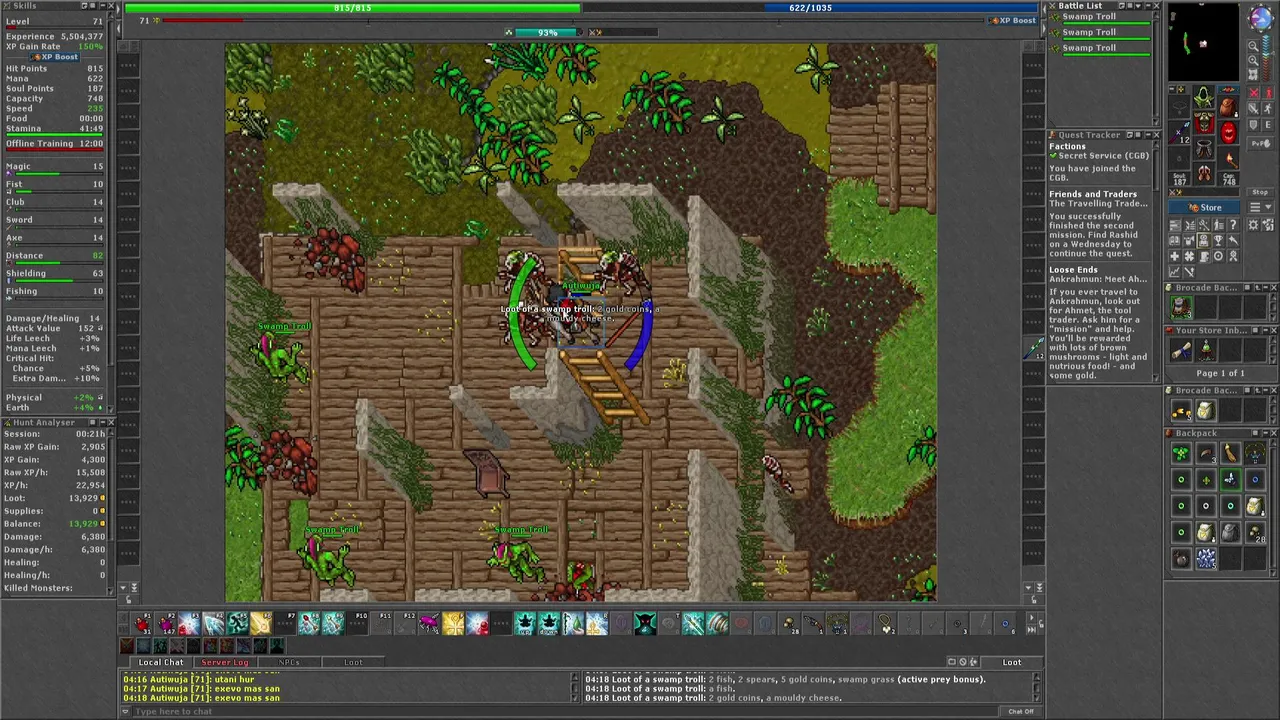1280x720 pixels.
Task: Switch to the left Loot chat tab
Action: 353,662
